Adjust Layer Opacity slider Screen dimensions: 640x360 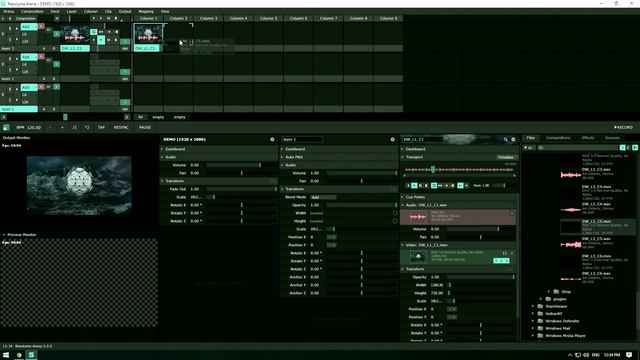pos(362,205)
